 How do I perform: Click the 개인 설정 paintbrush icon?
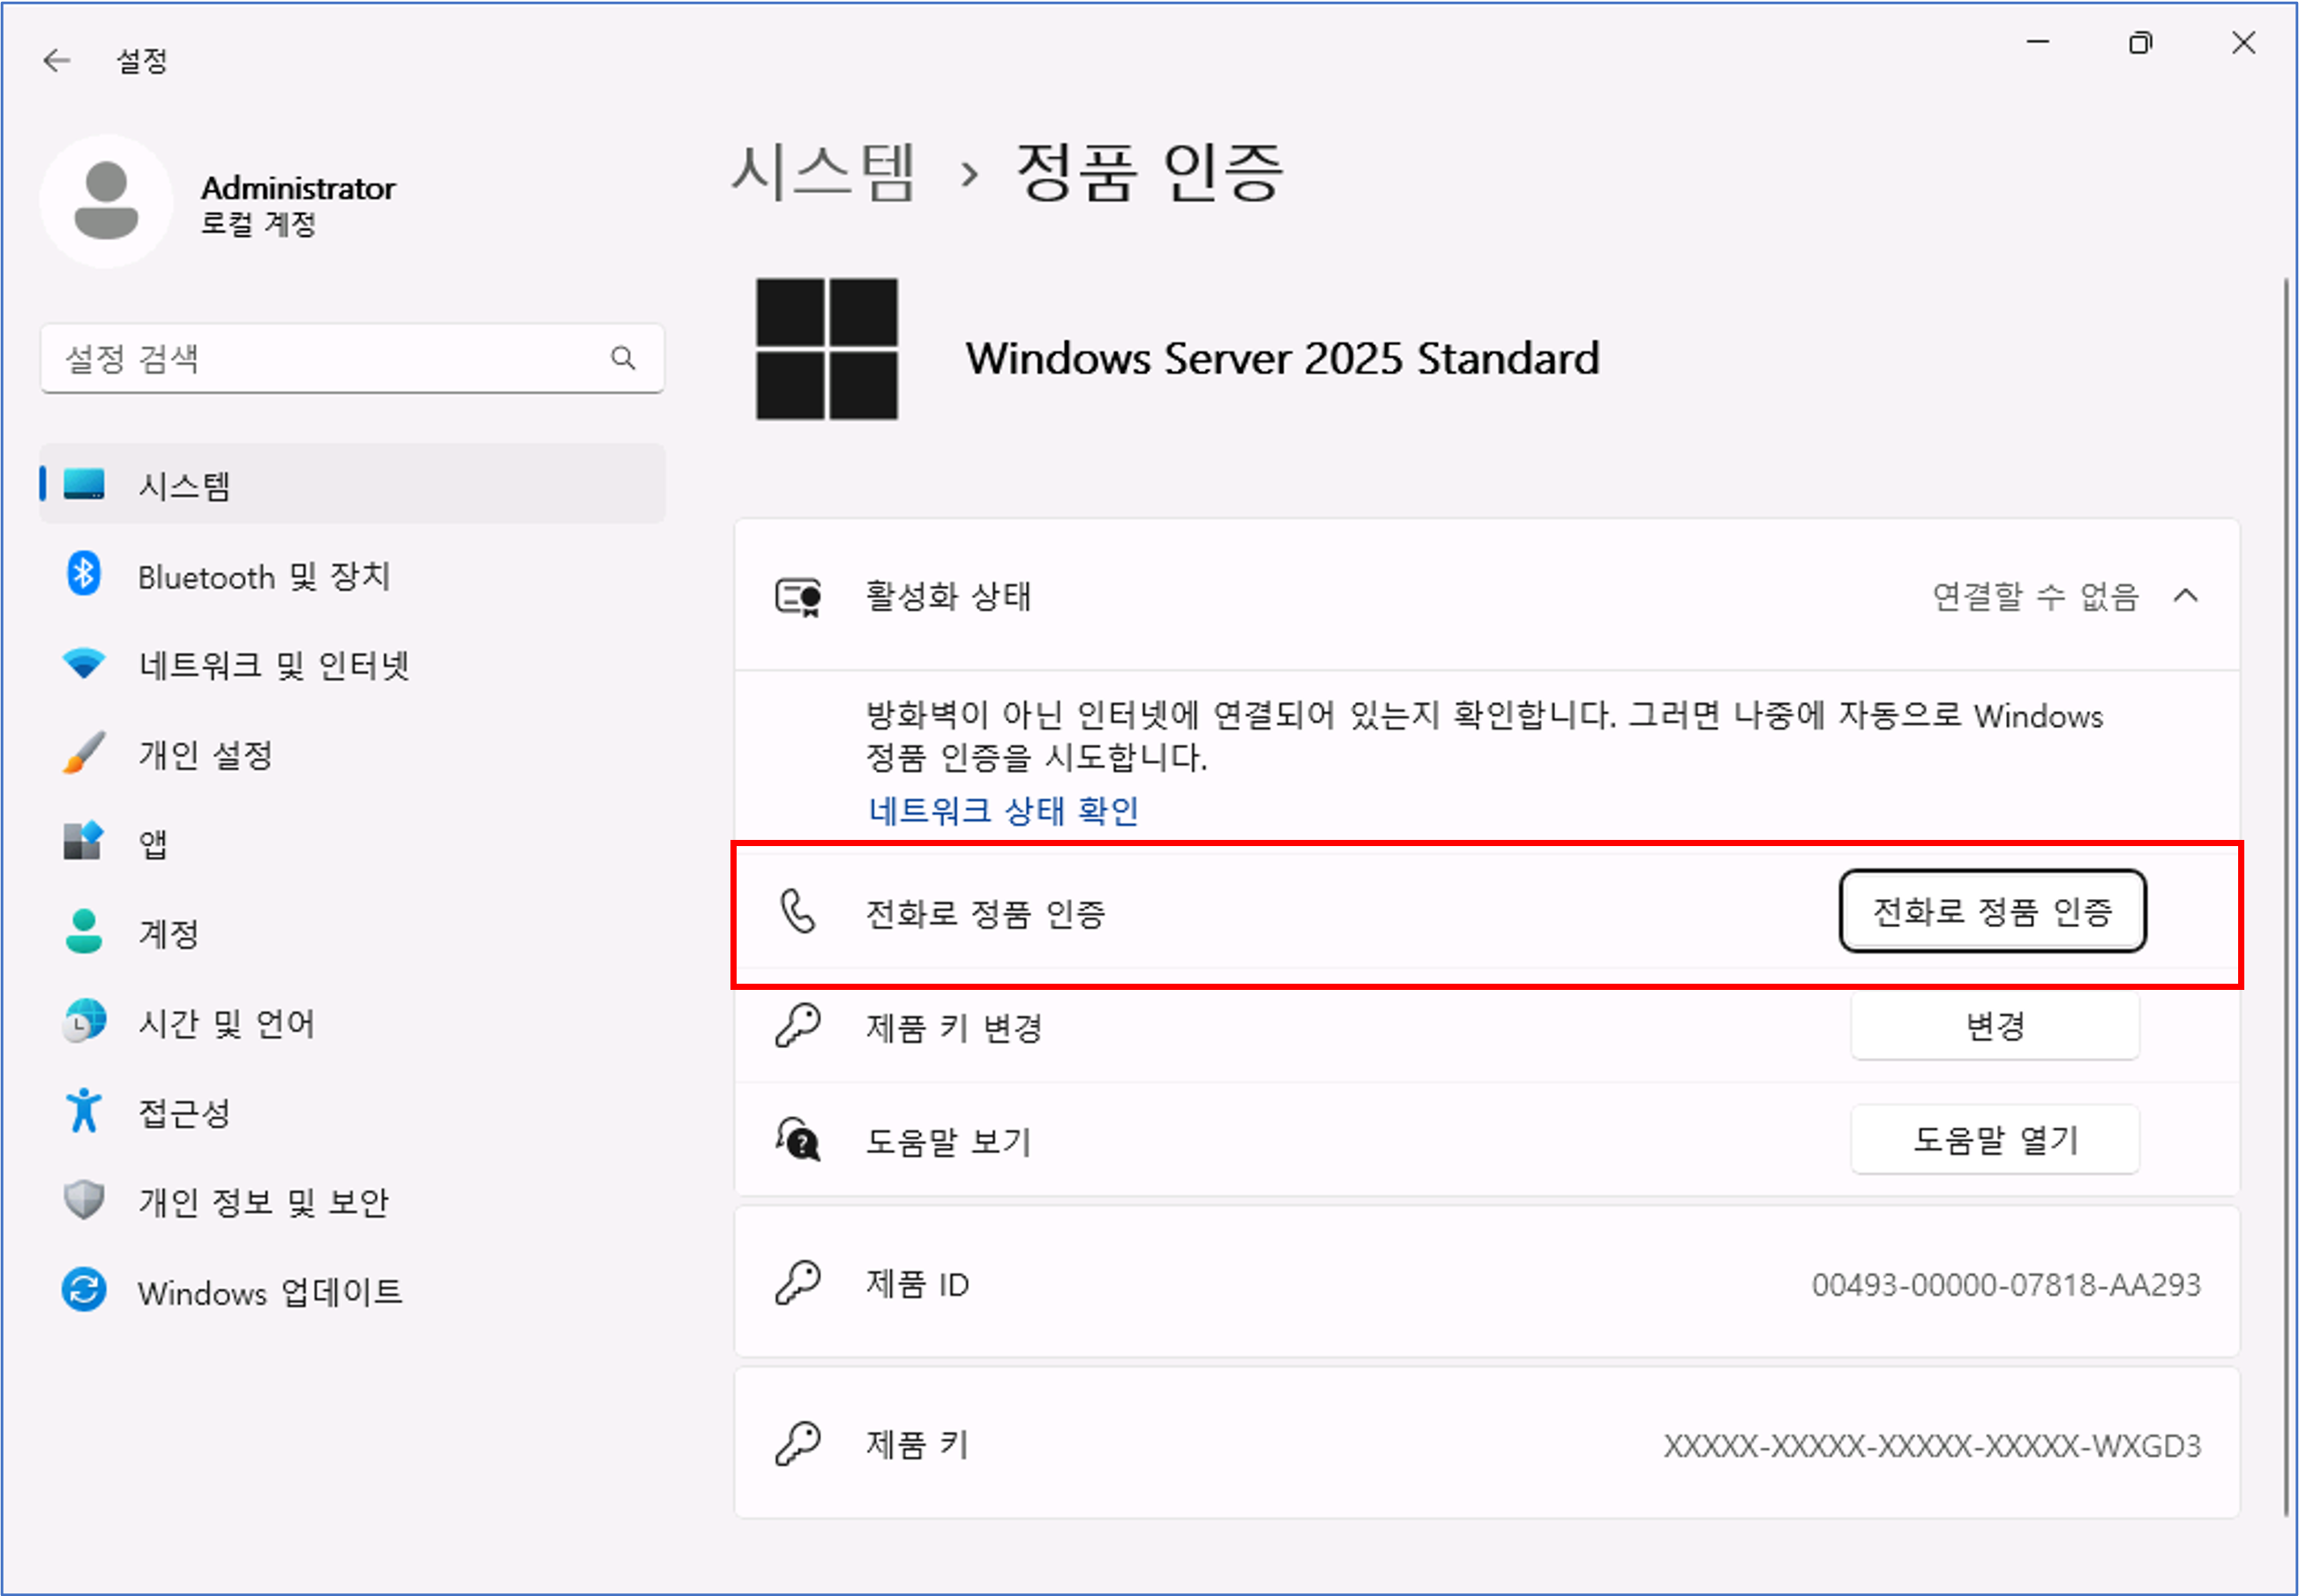click(84, 753)
